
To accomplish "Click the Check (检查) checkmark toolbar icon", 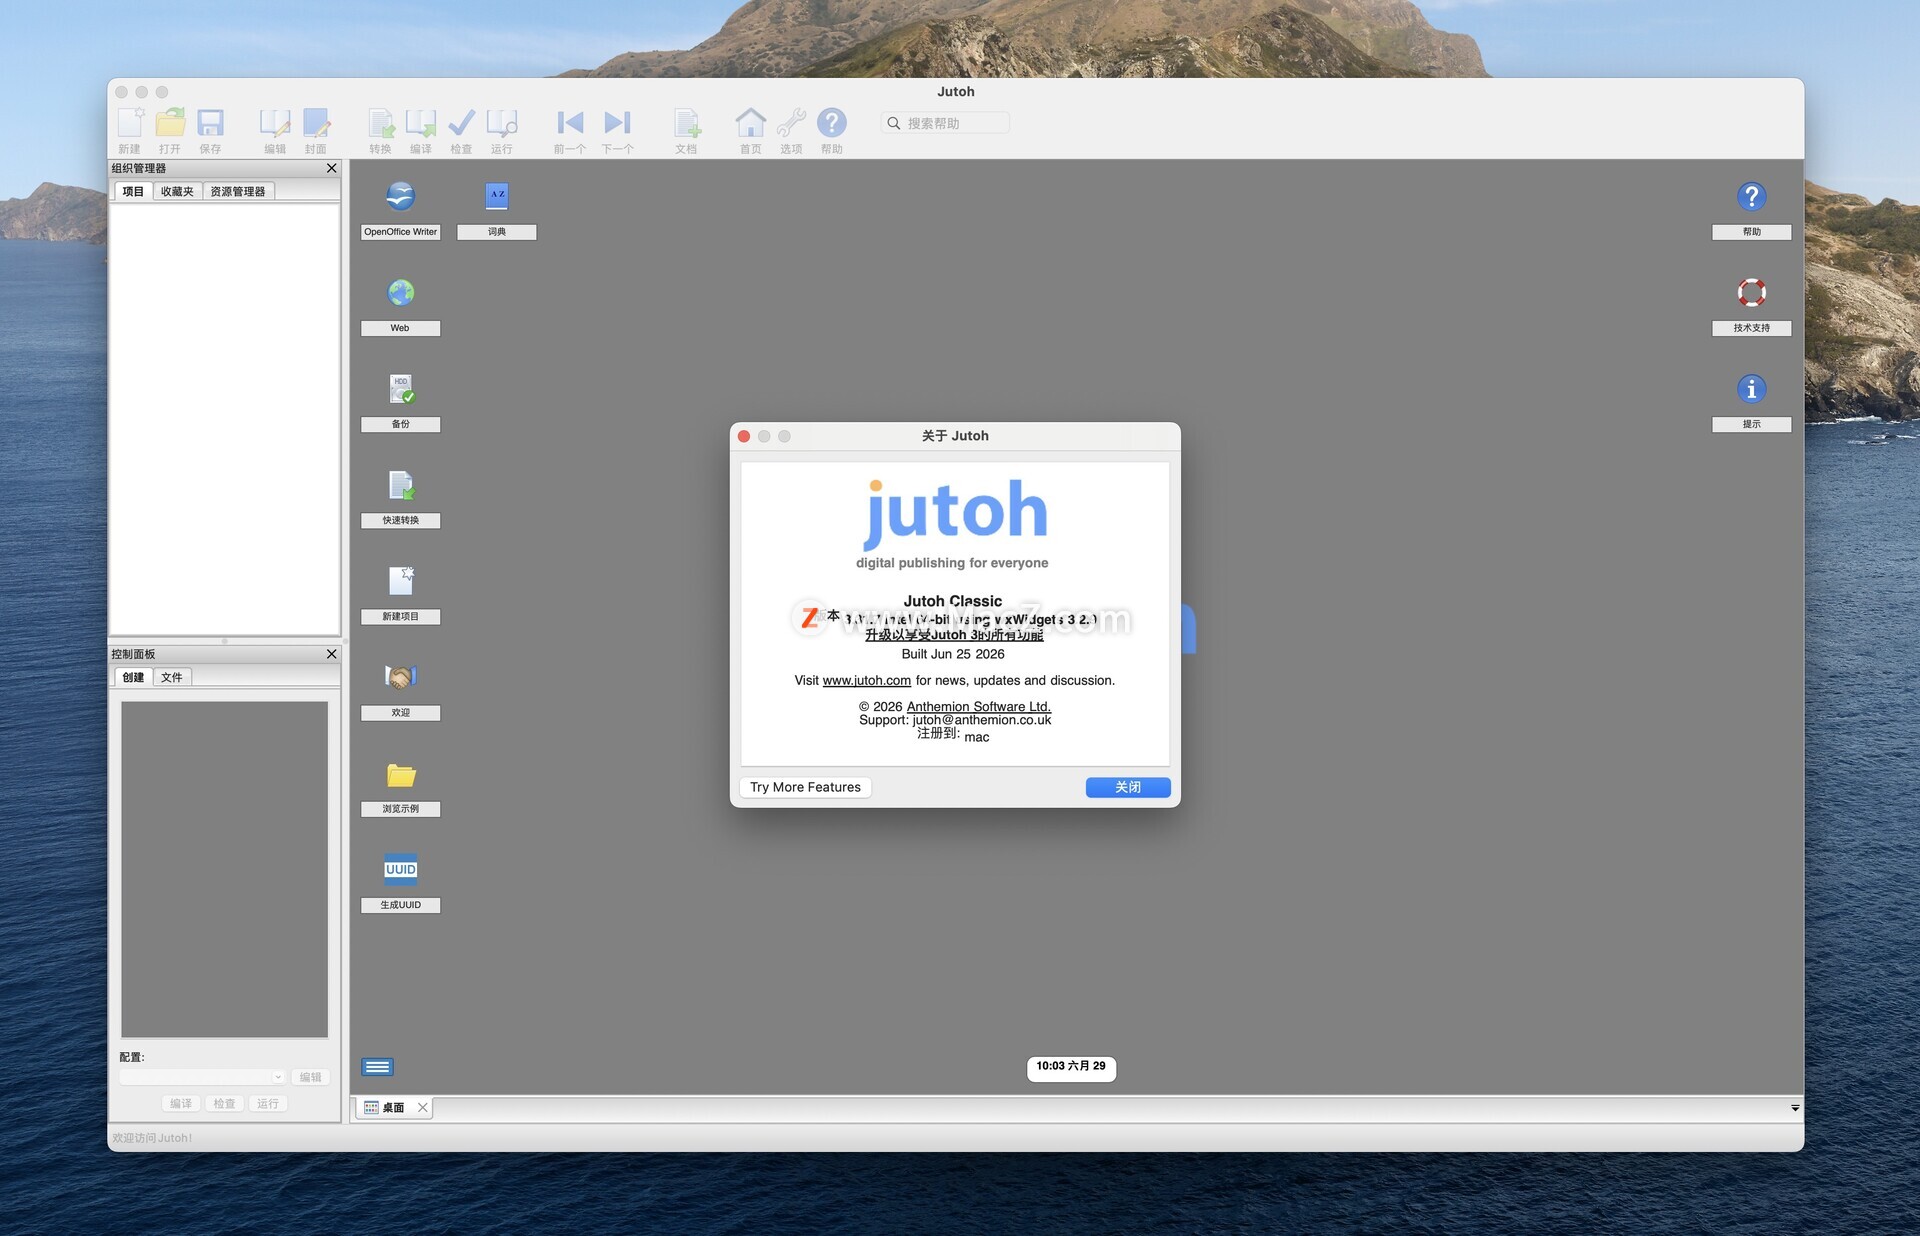I will [x=461, y=123].
